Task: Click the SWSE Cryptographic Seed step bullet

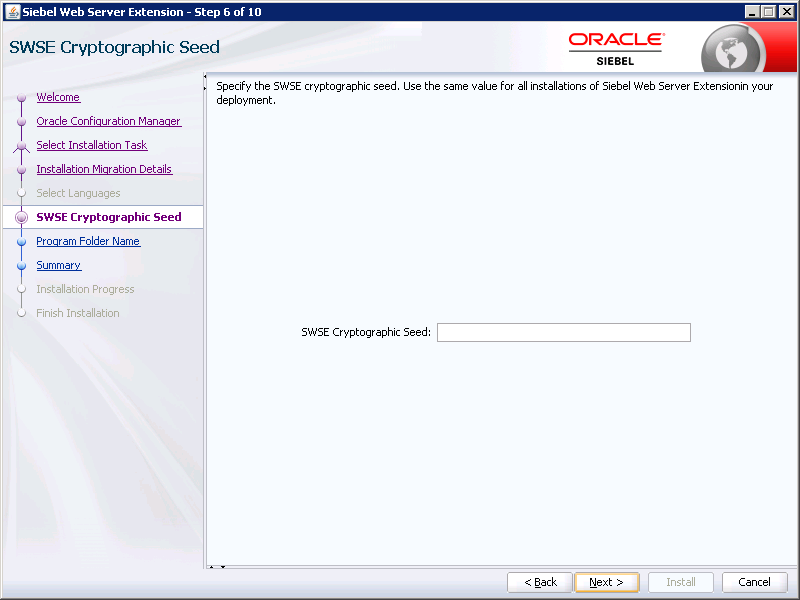Action: [21, 217]
